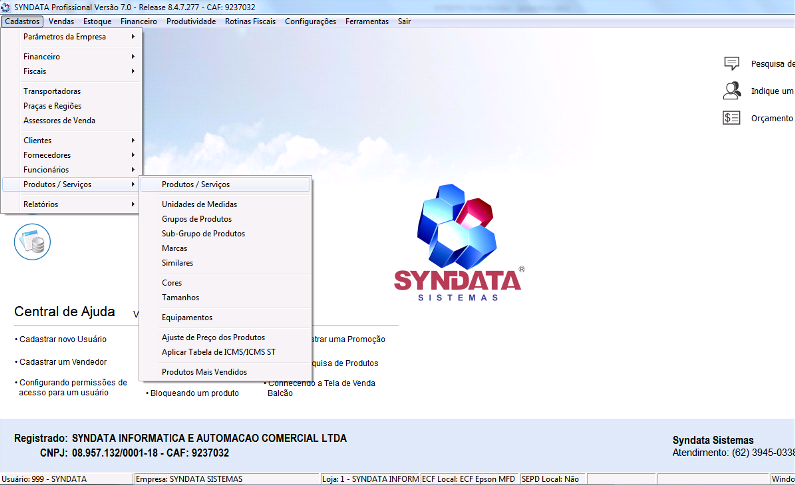The height and width of the screenshot is (485, 795).
Task: Open the Rotinas Fiscais menu
Action: (x=250, y=21)
